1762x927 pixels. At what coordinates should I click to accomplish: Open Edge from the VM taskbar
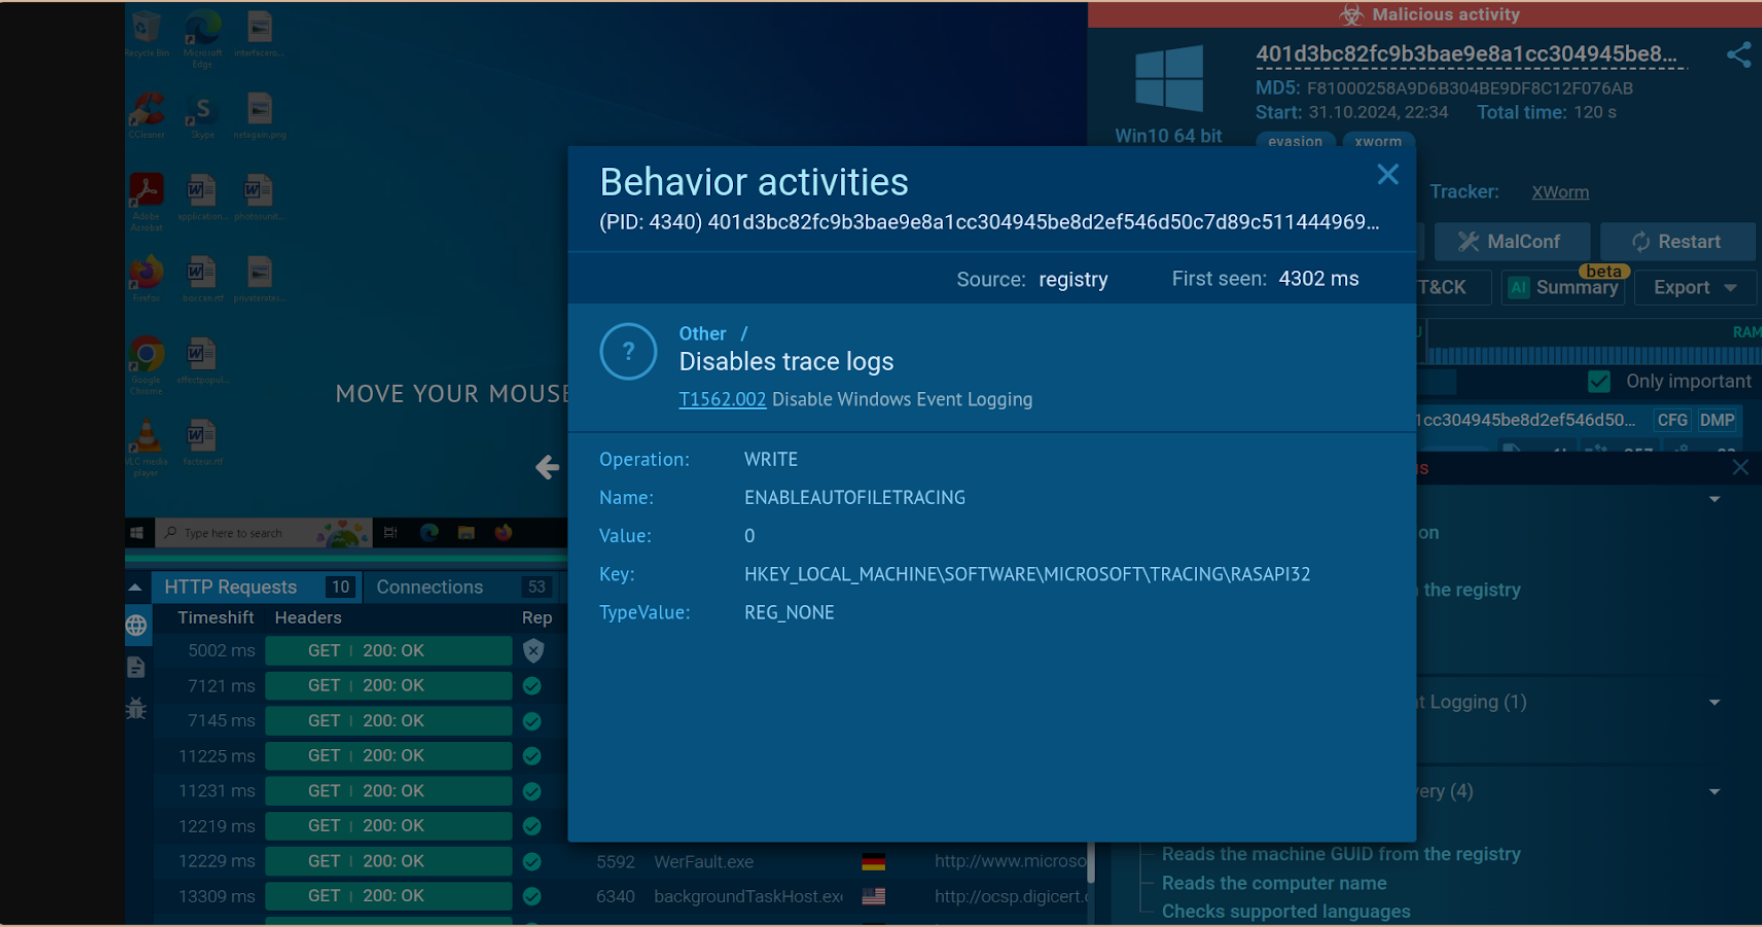point(429,533)
